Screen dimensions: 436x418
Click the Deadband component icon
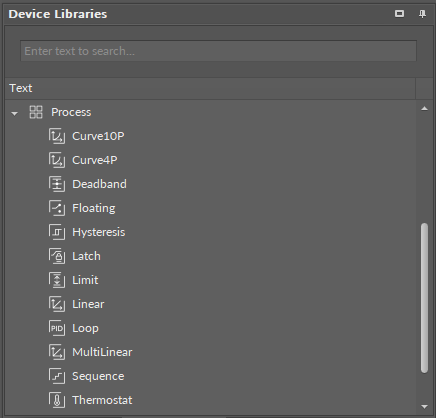[57, 184]
